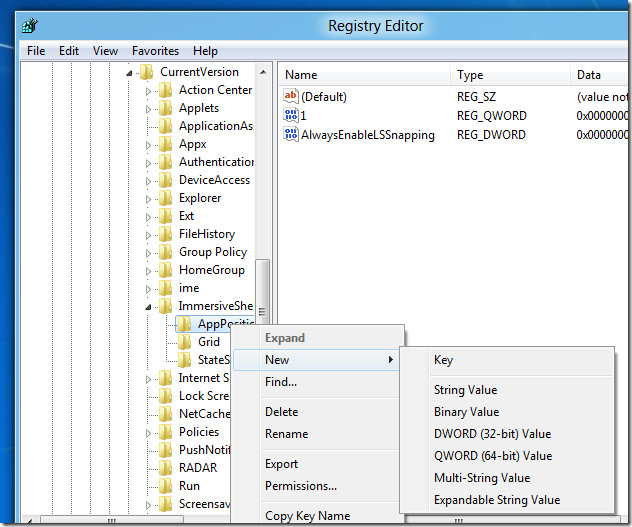The image size is (632, 527).
Task: Click the Policies folder icon
Action: click(x=165, y=432)
